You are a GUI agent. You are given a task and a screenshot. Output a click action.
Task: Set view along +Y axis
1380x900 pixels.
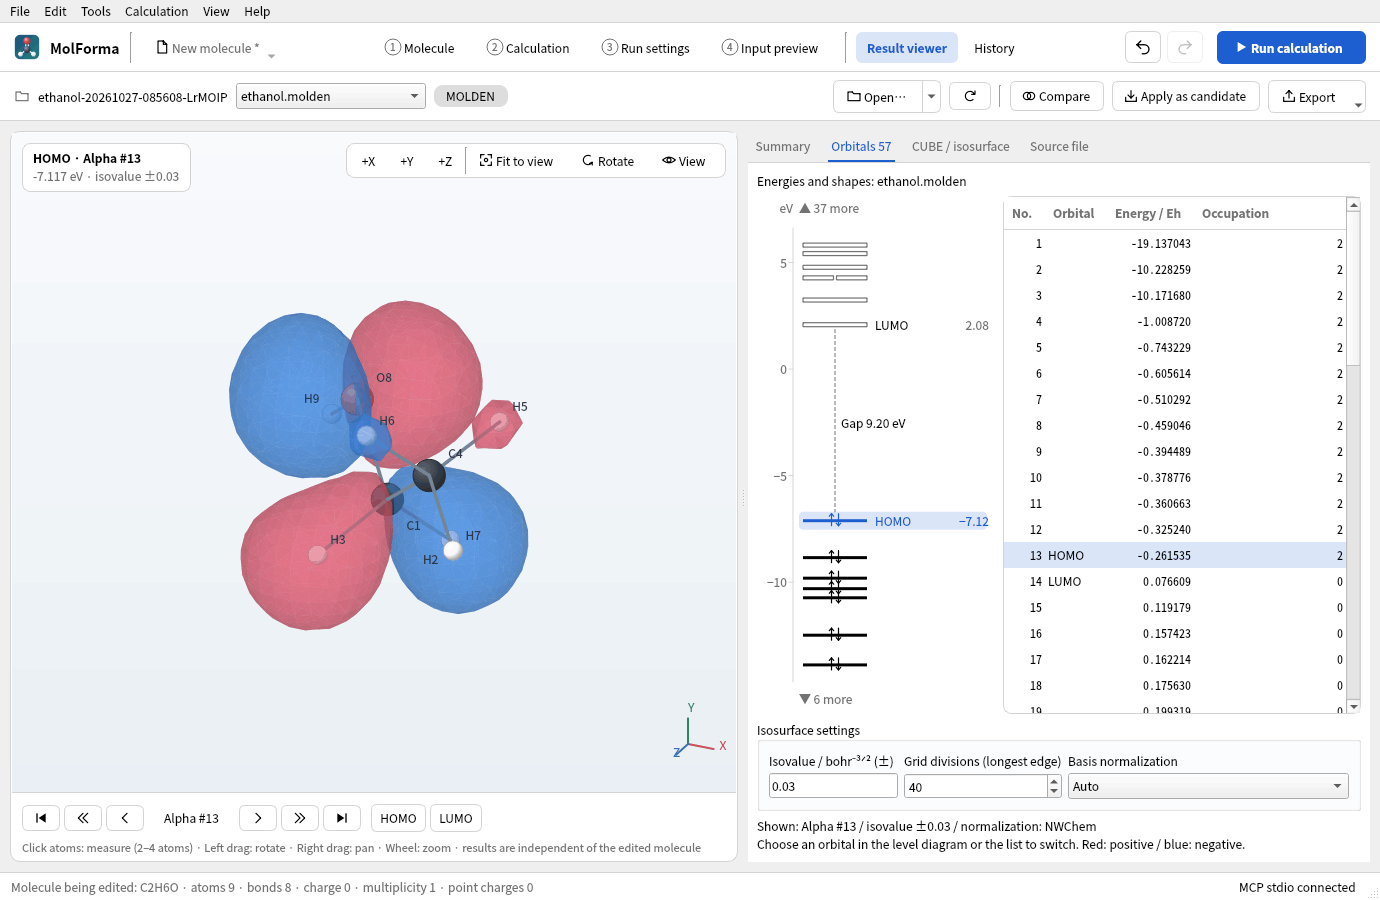coord(407,161)
